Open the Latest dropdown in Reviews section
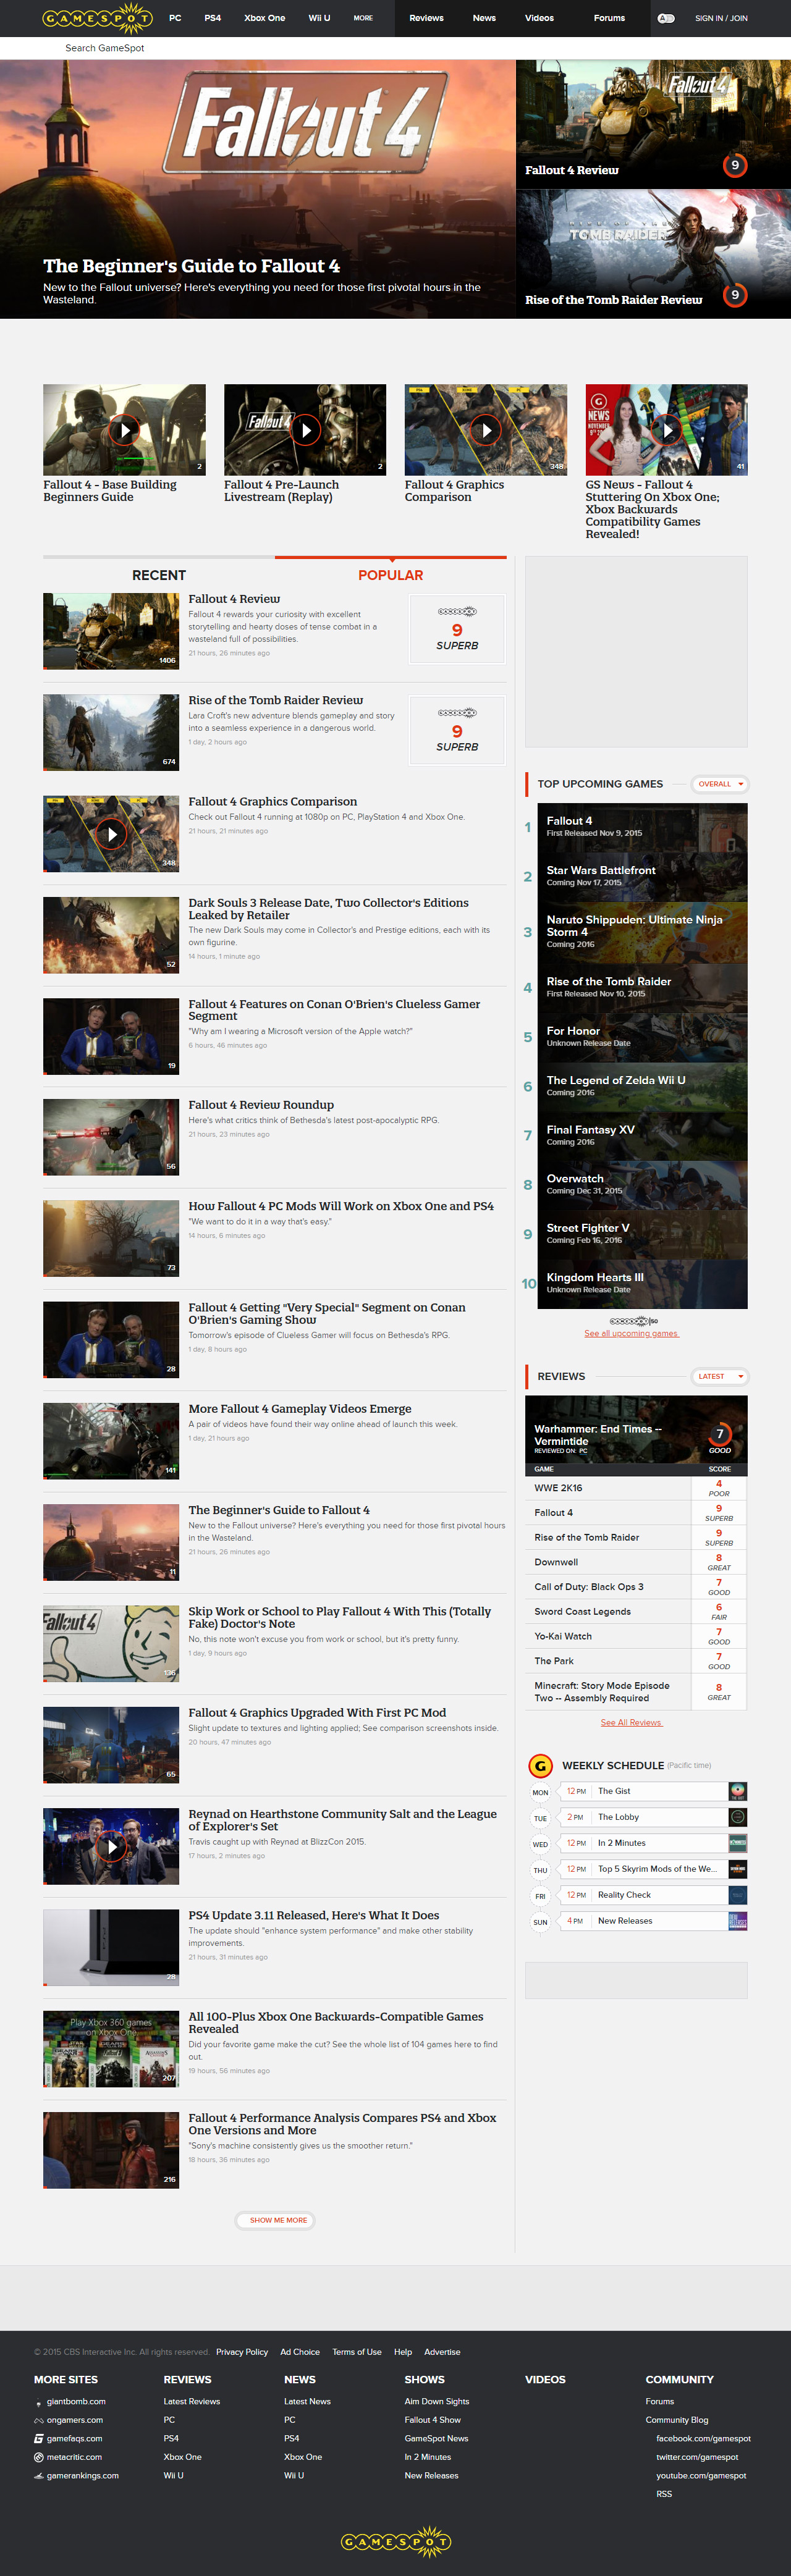Screen dimensions: 791x2576 click(719, 1376)
